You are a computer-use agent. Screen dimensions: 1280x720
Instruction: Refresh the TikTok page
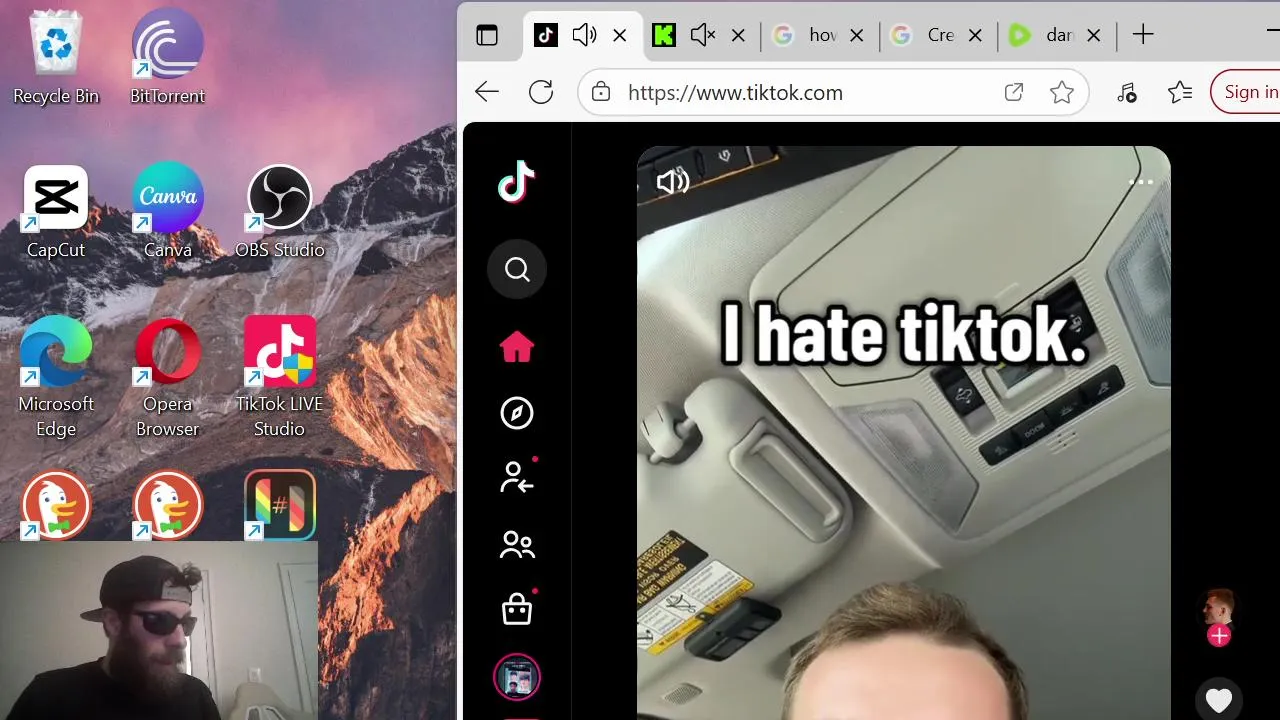pyautogui.click(x=541, y=93)
